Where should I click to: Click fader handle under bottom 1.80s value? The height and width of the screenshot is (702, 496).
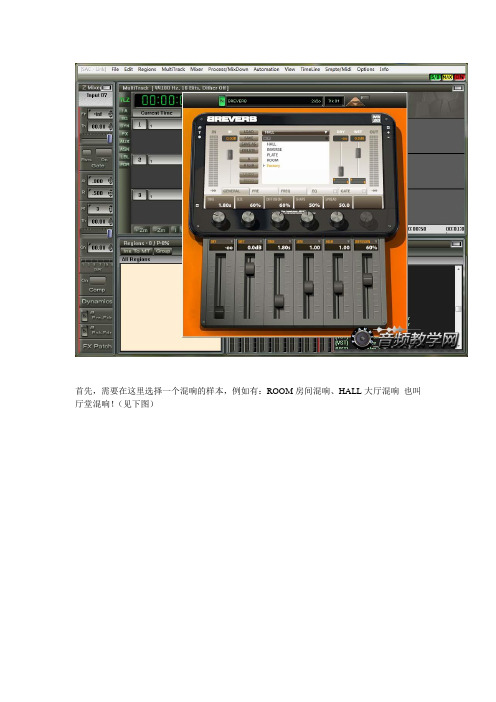click(x=279, y=301)
